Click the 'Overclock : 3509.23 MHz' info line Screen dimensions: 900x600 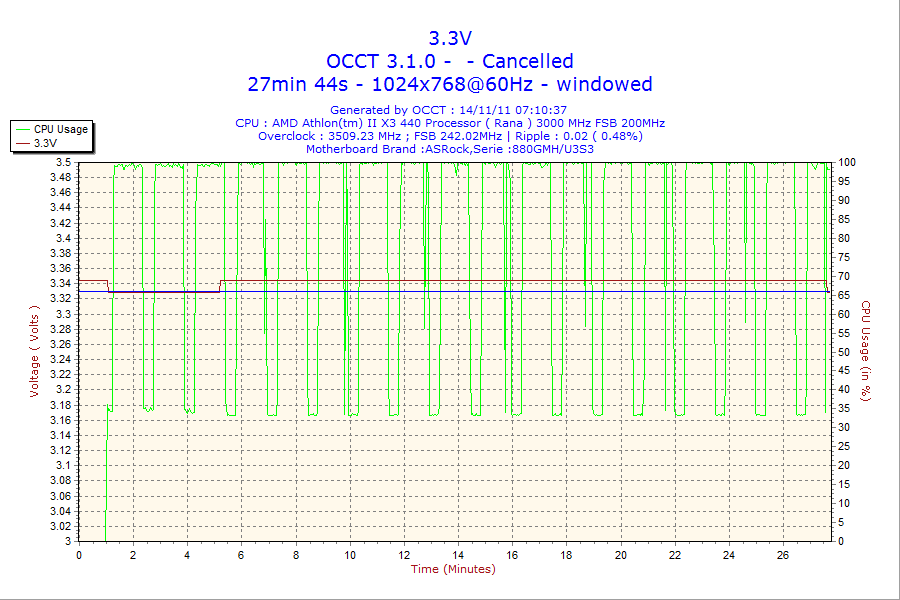(x=450, y=136)
